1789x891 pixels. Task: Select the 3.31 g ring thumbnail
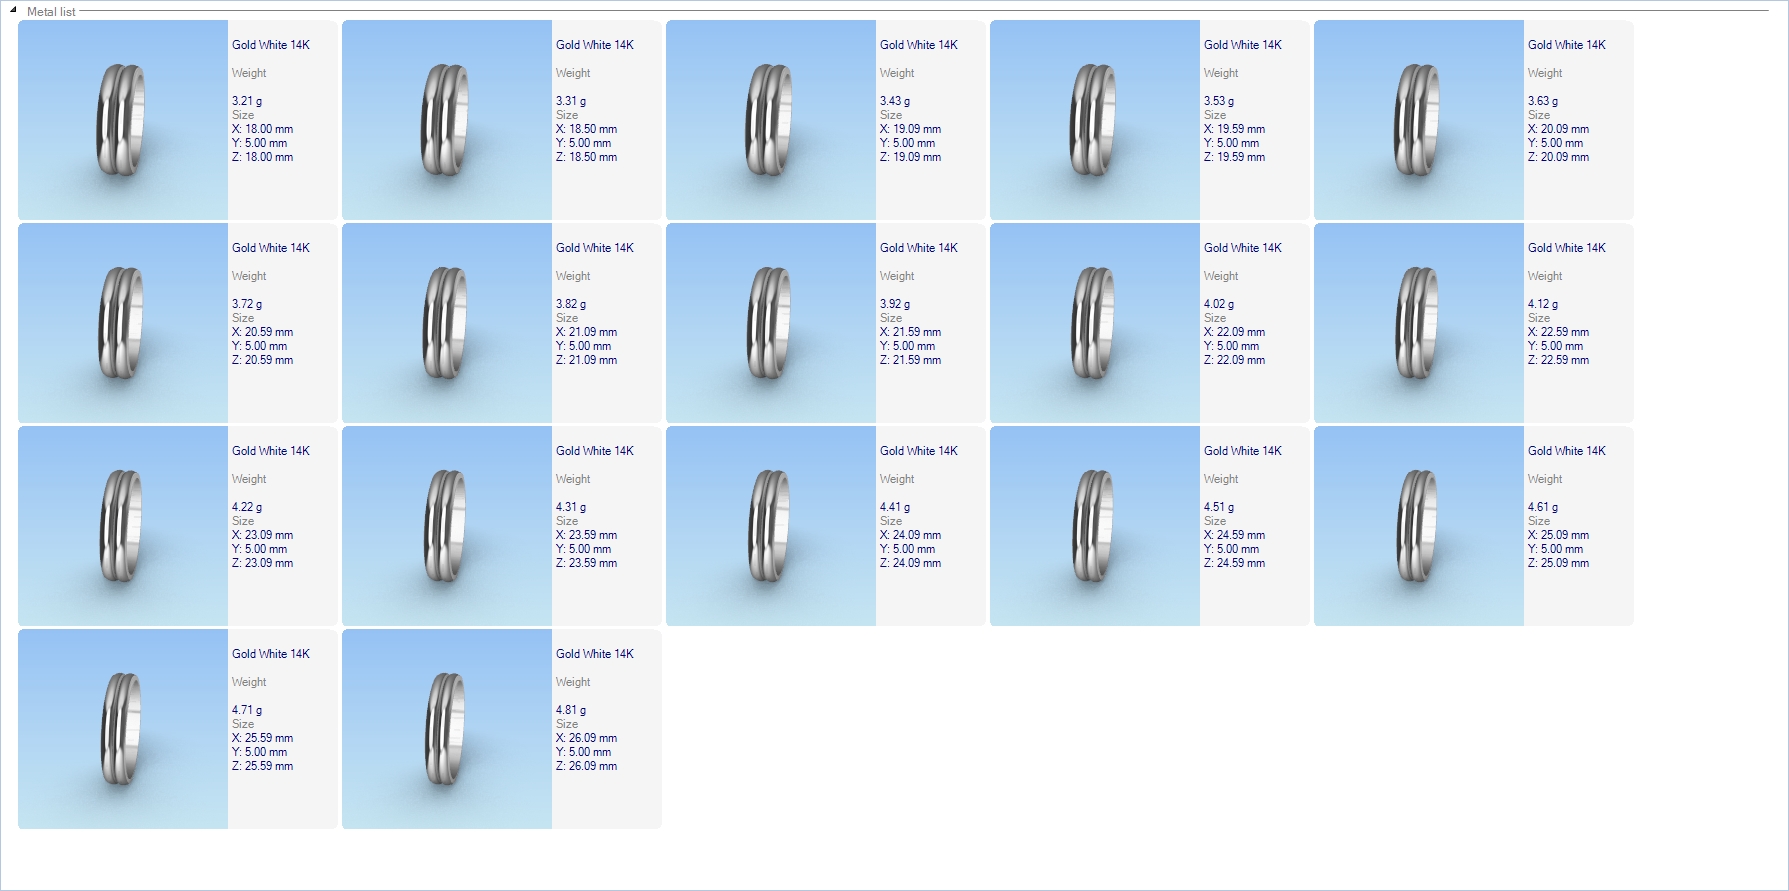[447, 120]
